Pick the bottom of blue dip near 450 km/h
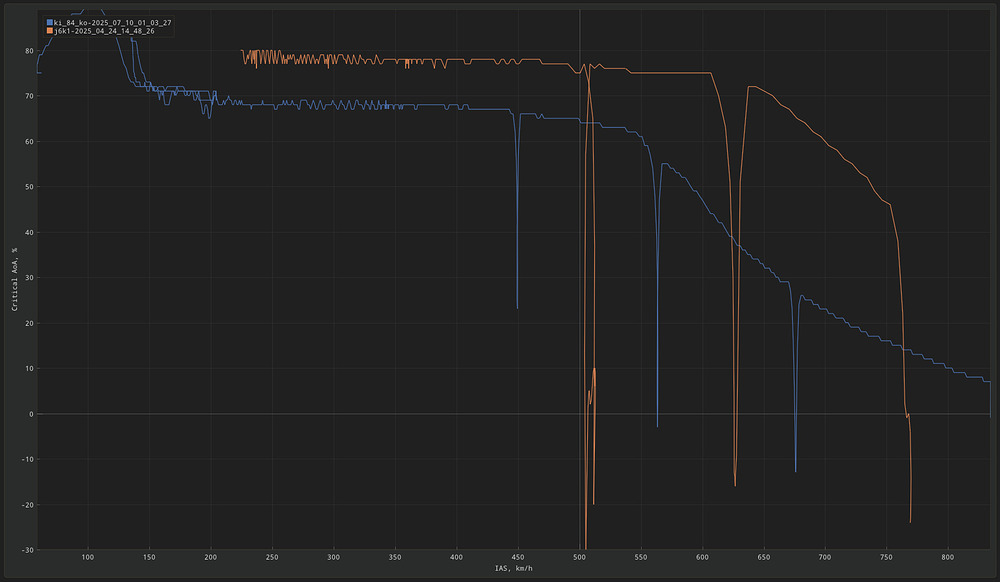 click(517, 308)
